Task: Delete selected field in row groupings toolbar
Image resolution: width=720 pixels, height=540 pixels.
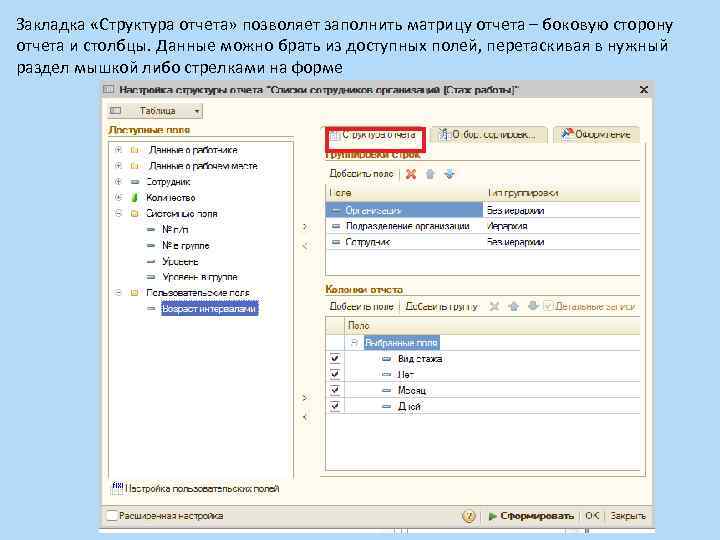Action: click(x=411, y=174)
